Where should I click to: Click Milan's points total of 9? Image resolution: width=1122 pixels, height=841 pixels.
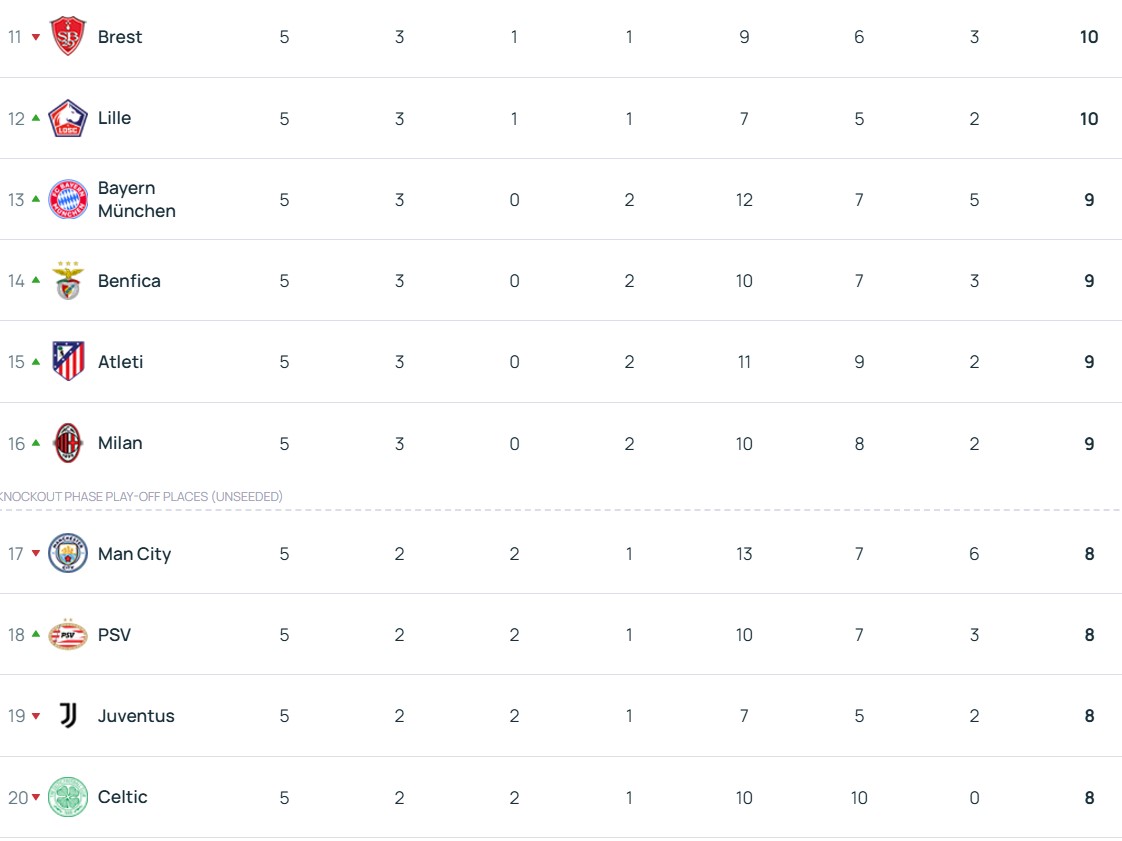(1089, 444)
